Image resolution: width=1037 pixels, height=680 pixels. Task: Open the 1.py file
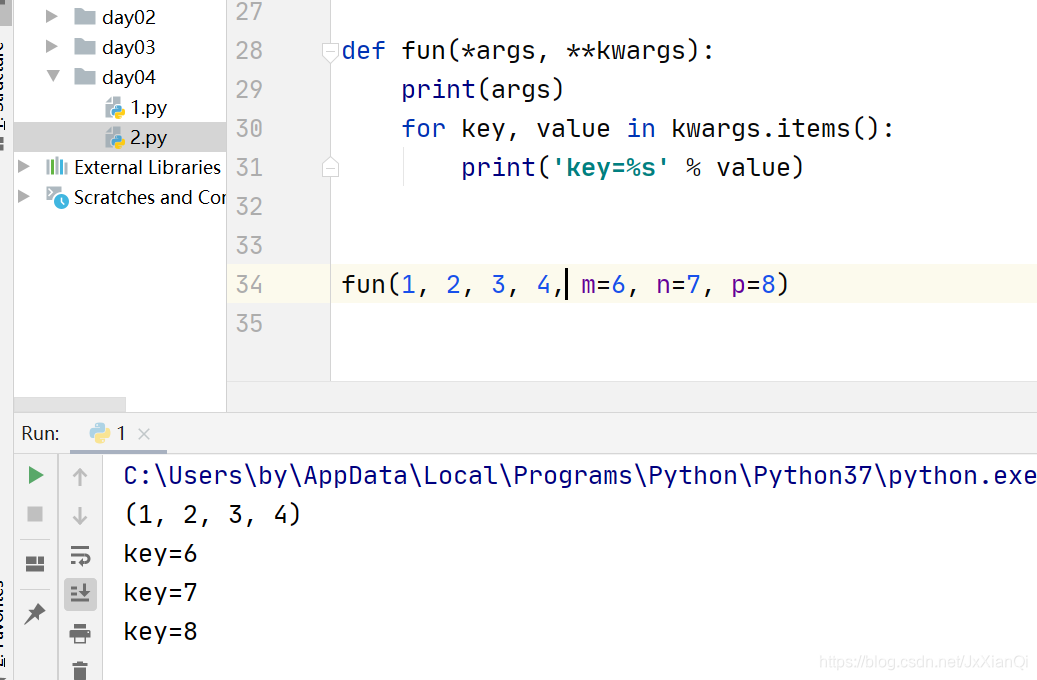click(x=136, y=107)
